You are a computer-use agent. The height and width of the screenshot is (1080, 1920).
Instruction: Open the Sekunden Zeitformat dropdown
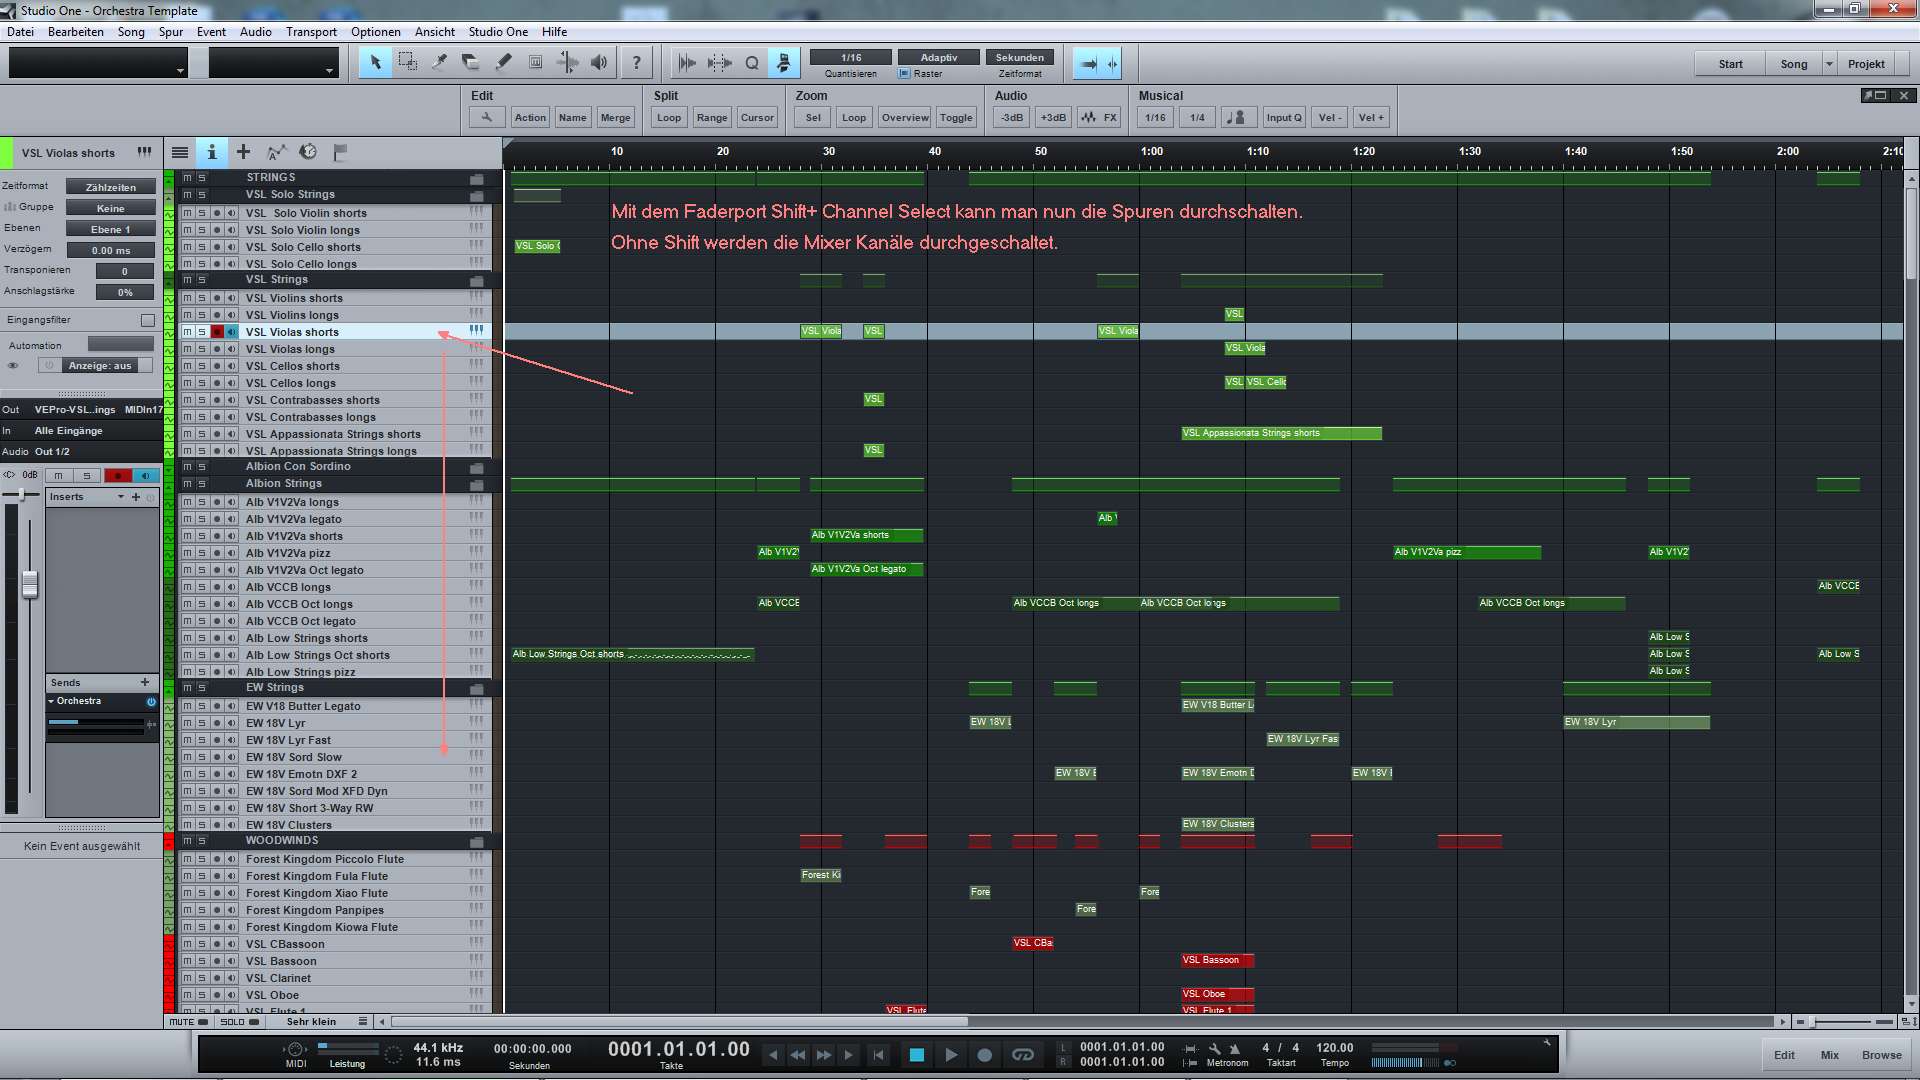(x=1019, y=57)
